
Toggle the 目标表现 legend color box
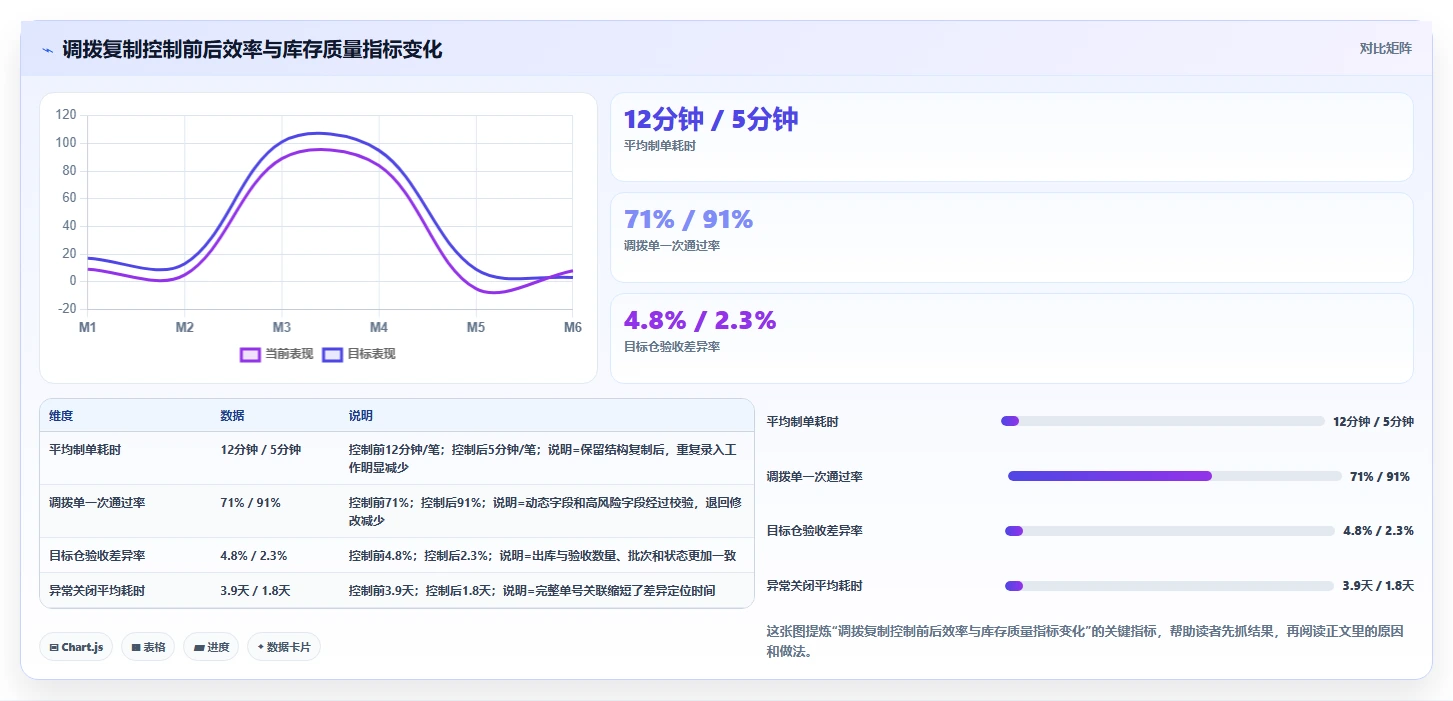coord(333,354)
